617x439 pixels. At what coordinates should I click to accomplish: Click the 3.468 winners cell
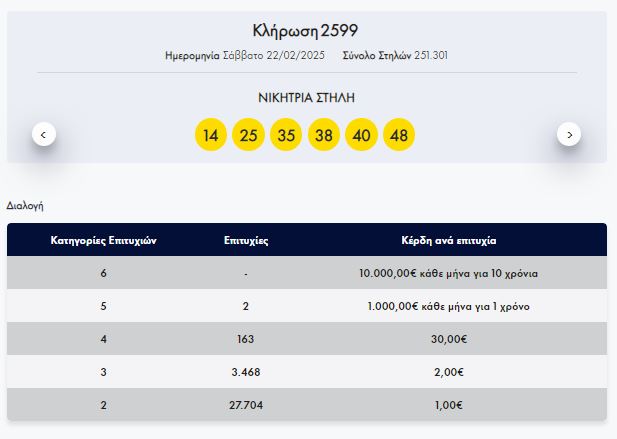(245, 372)
